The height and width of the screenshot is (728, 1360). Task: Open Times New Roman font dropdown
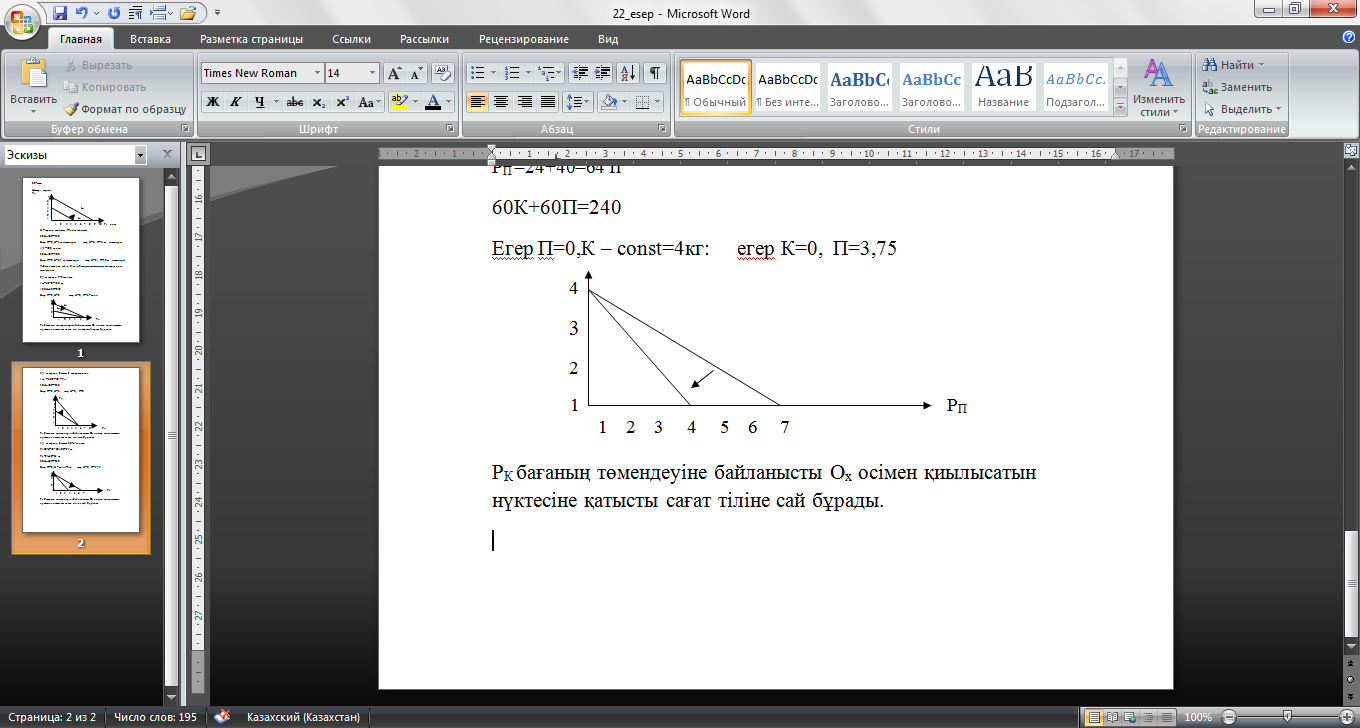click(318, 73)
